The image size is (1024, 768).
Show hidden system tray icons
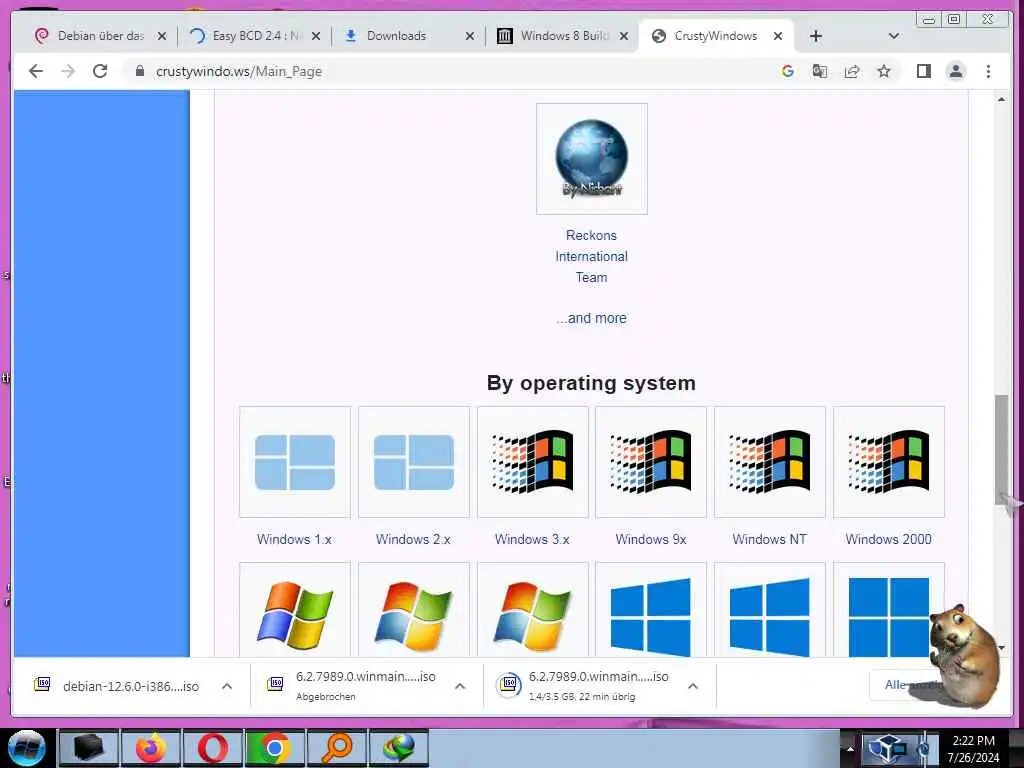tap(850, 748)
